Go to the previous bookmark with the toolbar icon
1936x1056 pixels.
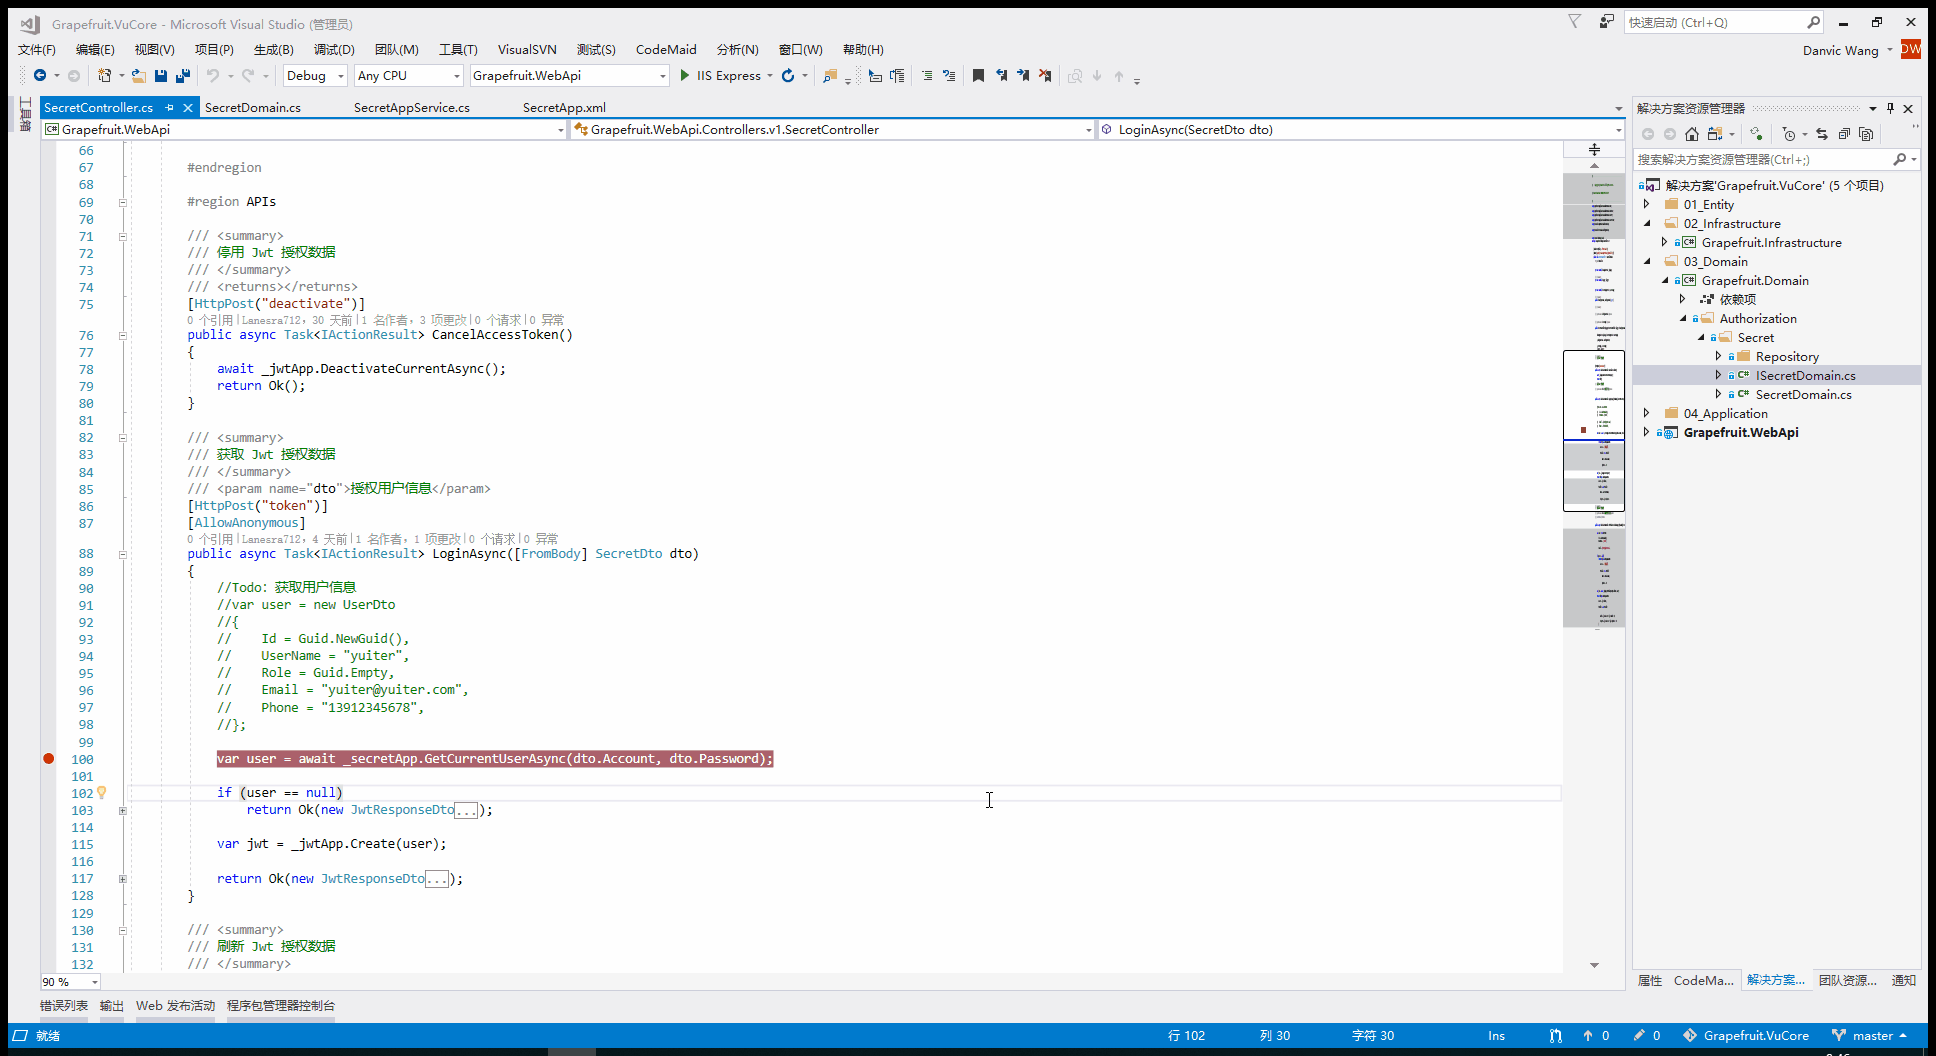click(1001, 75)
